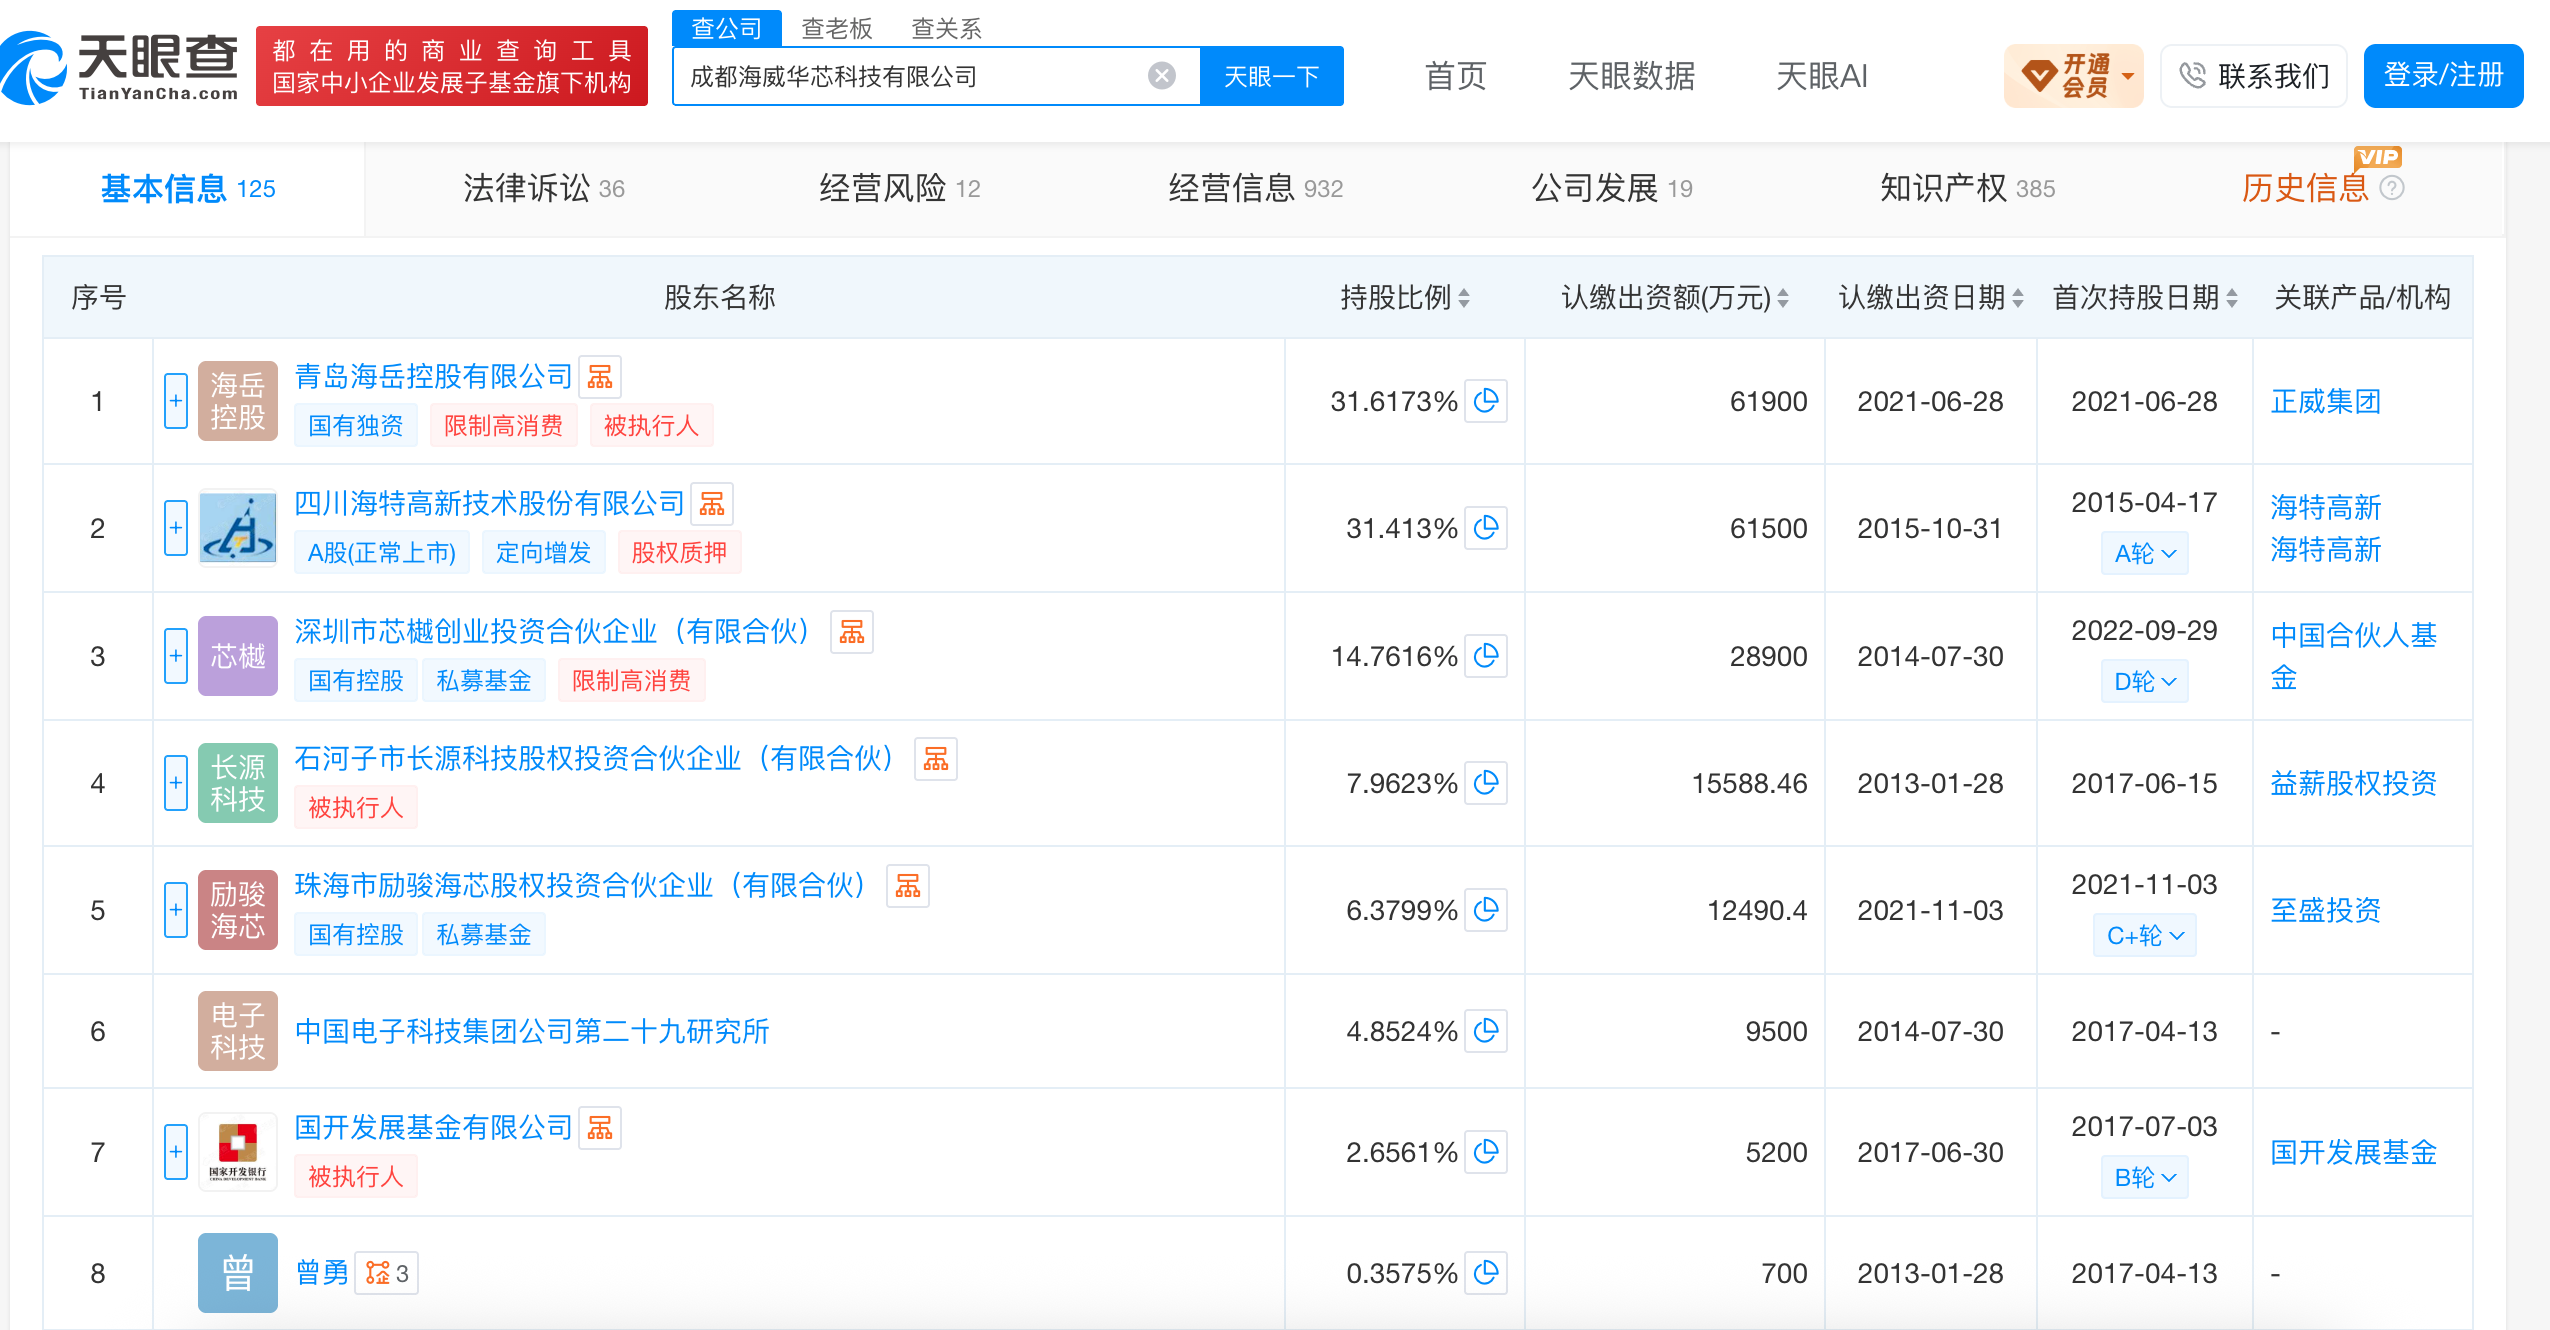Click the 曾 person avatar

click(238, 1273)
